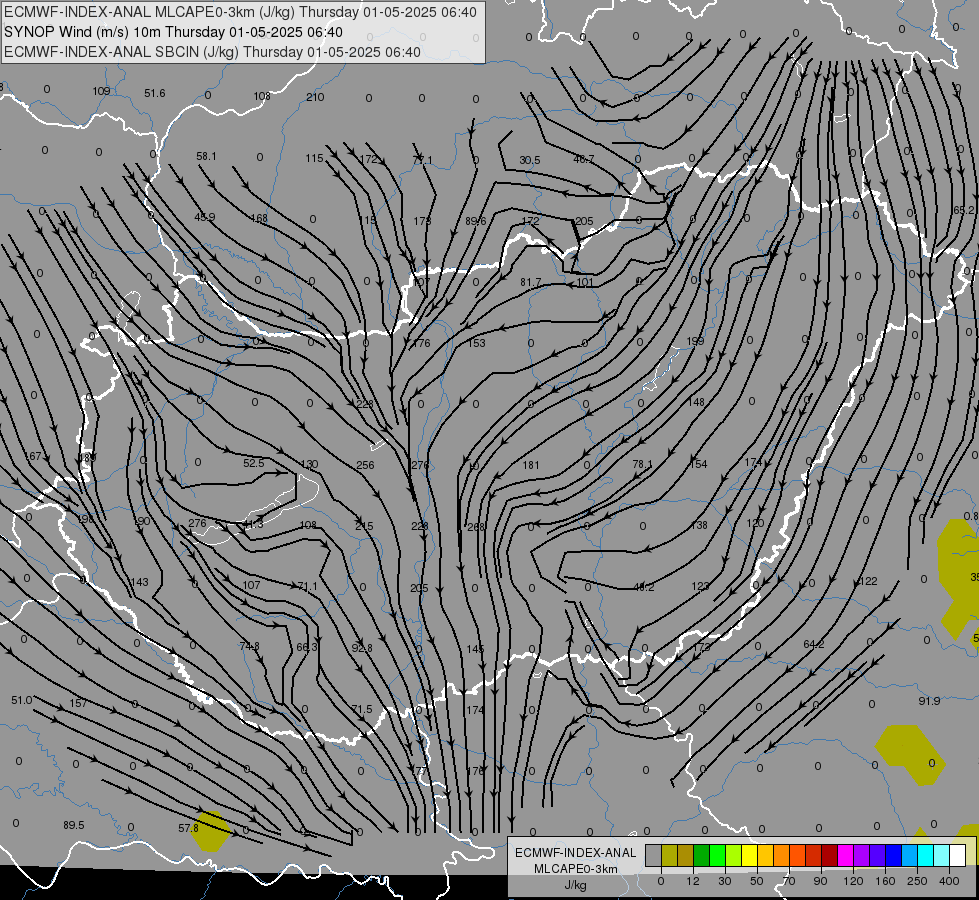The image size is (979, 900).
Task: Click the map value '199'
Action: click(x=695, y=341)
